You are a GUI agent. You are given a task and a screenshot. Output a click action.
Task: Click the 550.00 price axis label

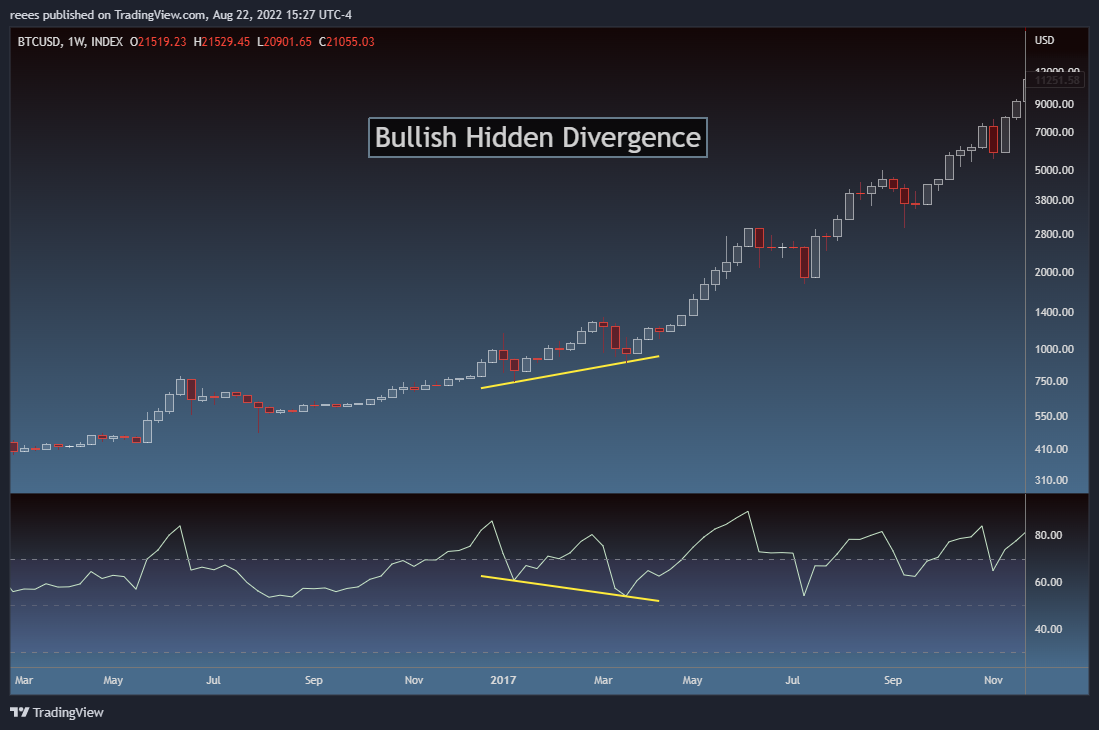(x=1051, y=415)
